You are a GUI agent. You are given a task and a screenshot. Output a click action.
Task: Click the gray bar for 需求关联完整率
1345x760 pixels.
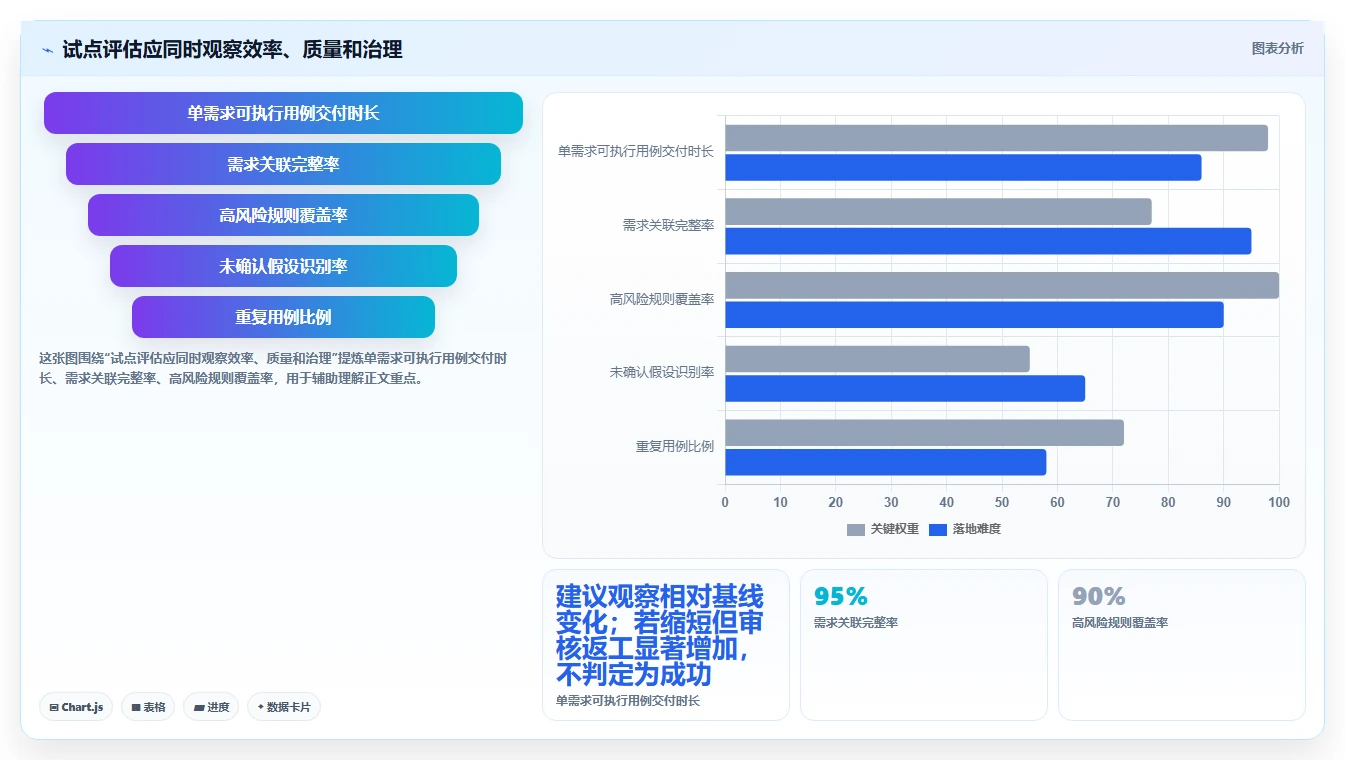938,212
